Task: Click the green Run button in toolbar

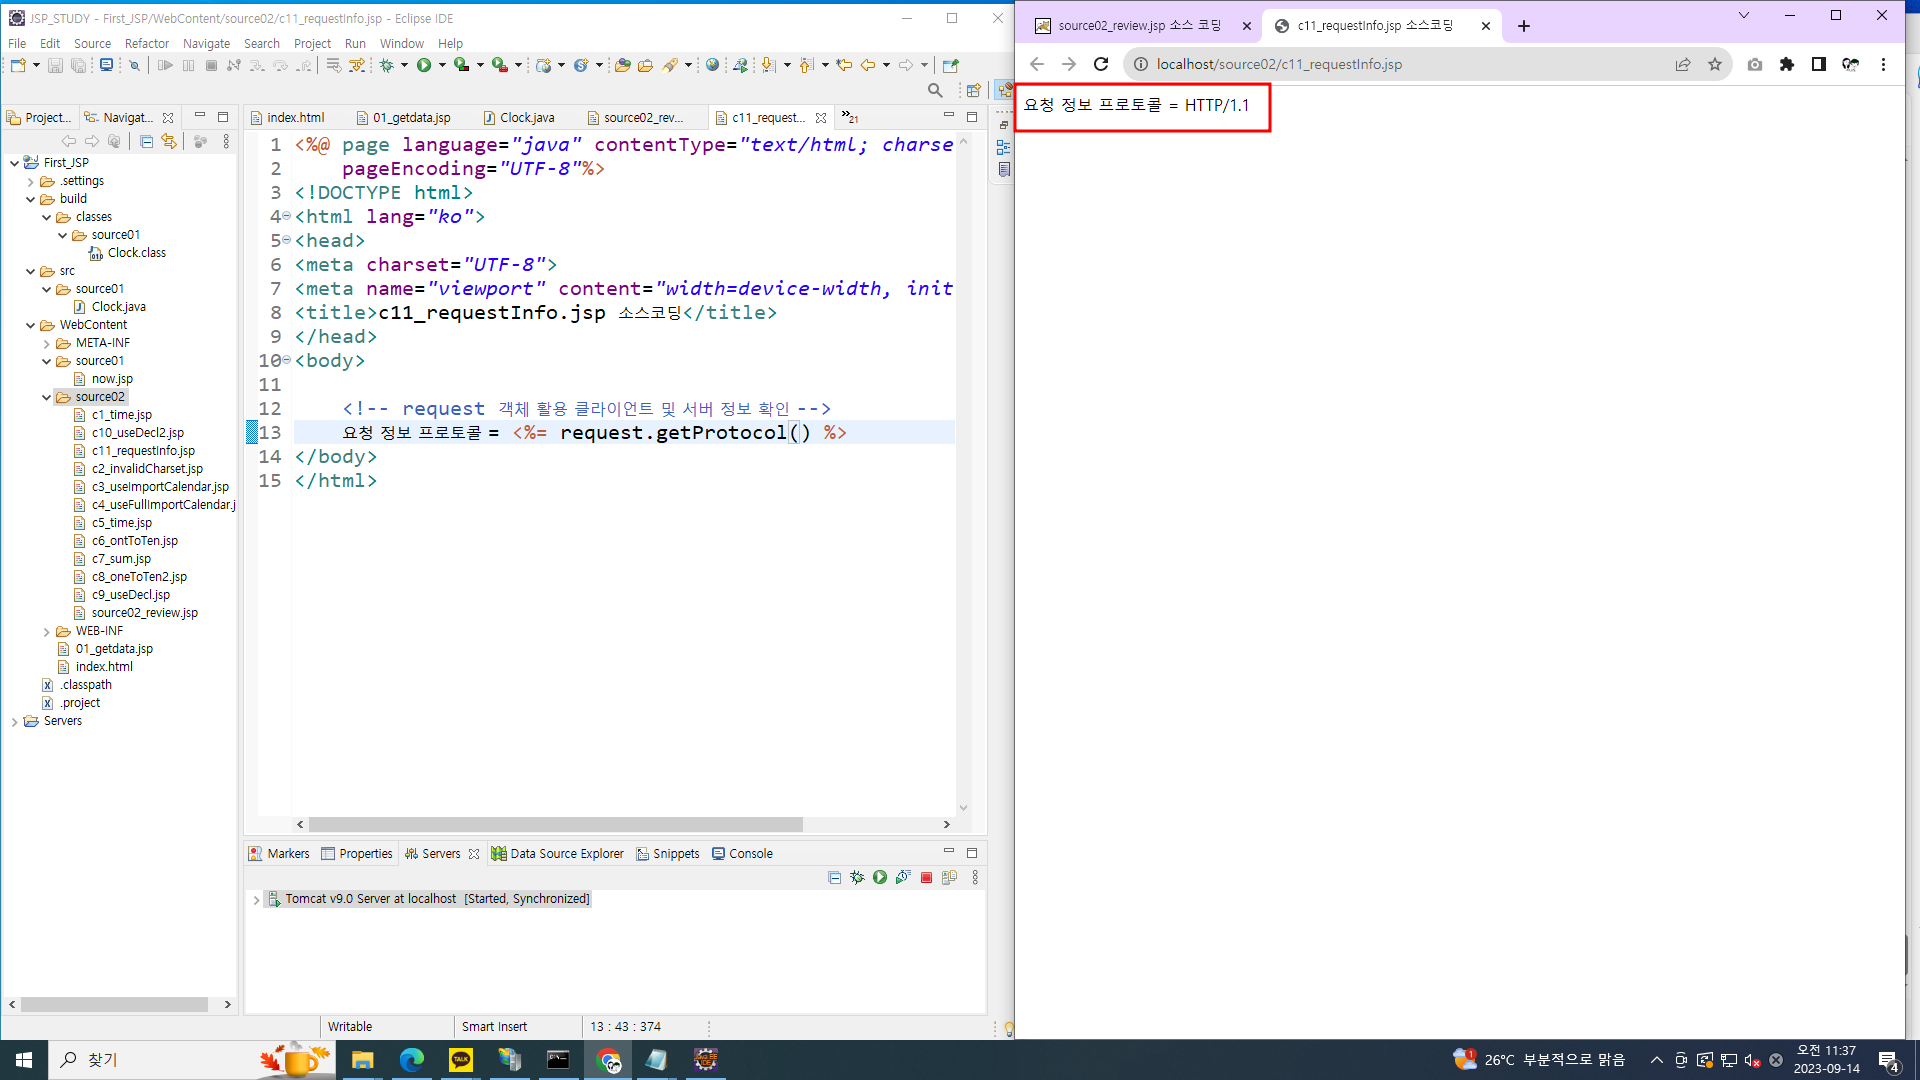Action: pos(424,65)
